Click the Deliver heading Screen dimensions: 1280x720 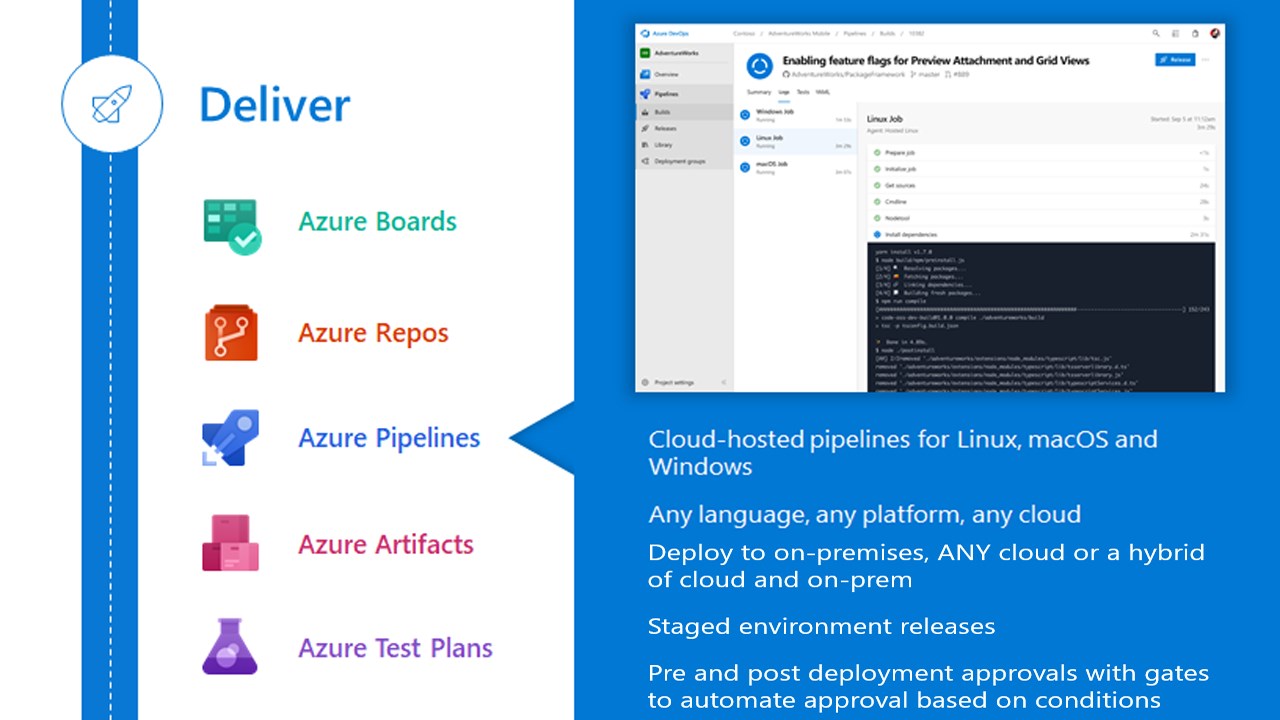tap(275, 105)
